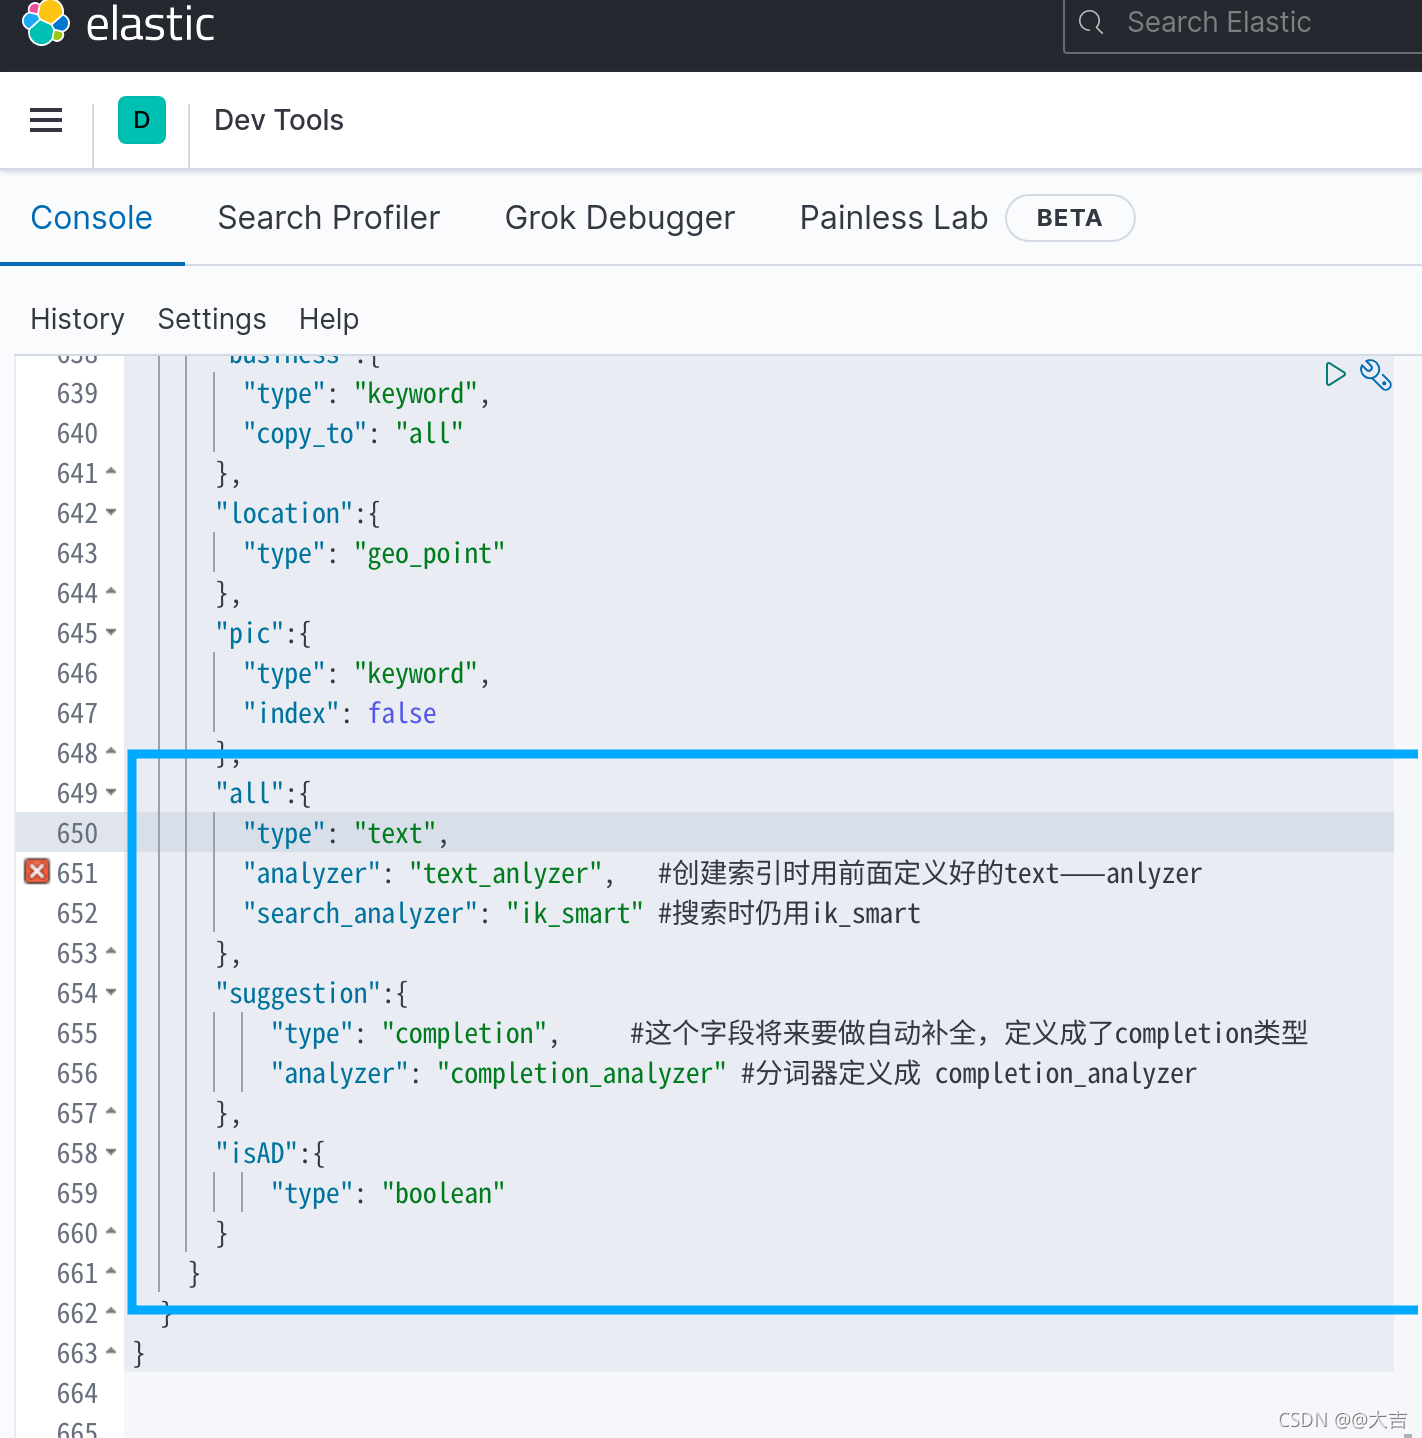Viewport: 1422px width, 1438px height.
Task: Click the "pic" key
Action: [x=250, y=634]
